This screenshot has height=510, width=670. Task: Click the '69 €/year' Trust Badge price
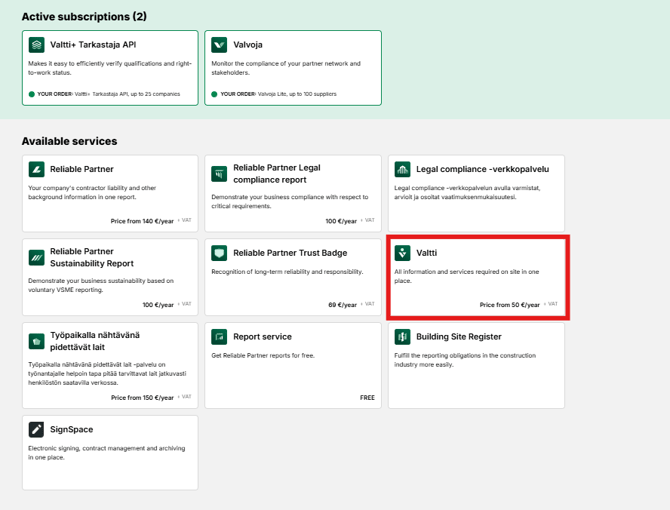(342, 305)
